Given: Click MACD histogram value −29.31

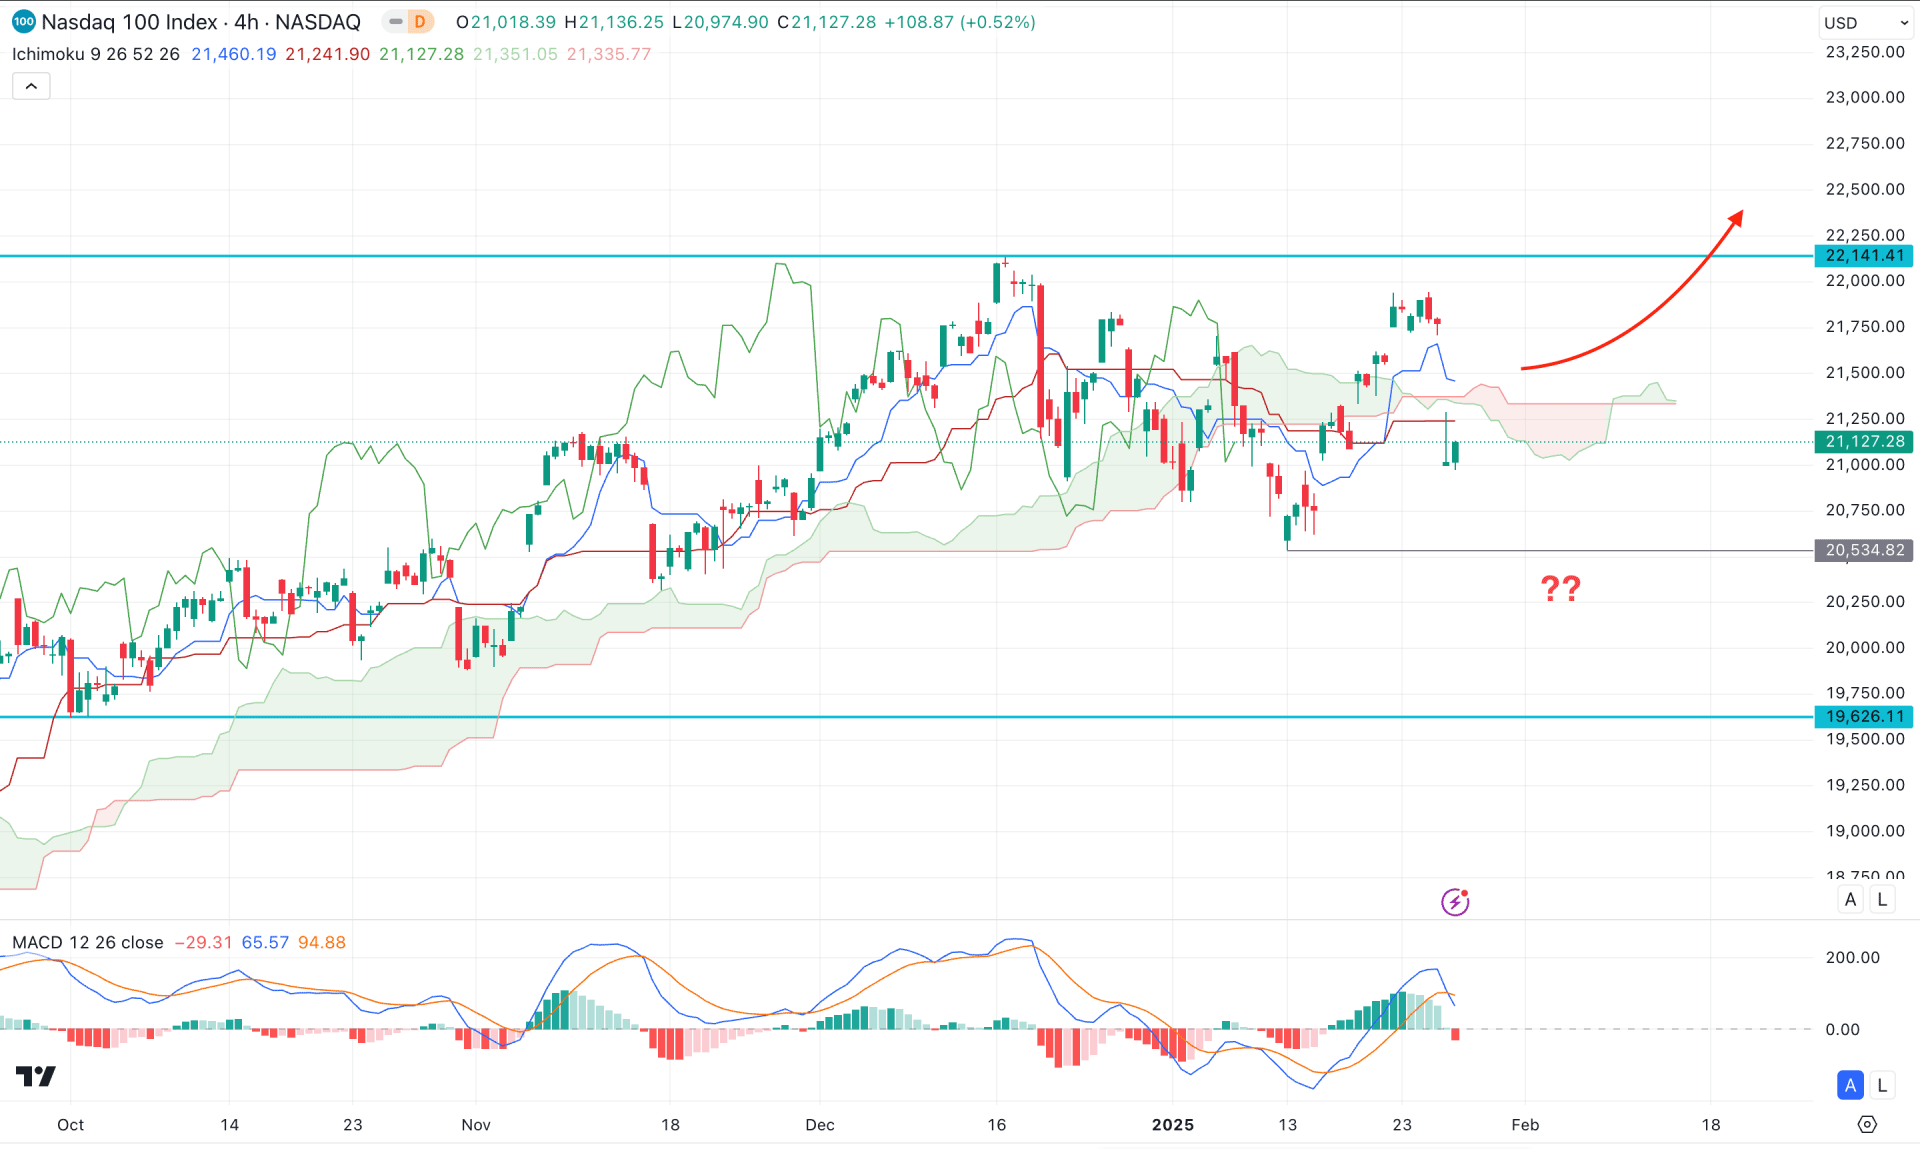Looking at the screenshot, I should pyautogui.click(x=203, y=942).
